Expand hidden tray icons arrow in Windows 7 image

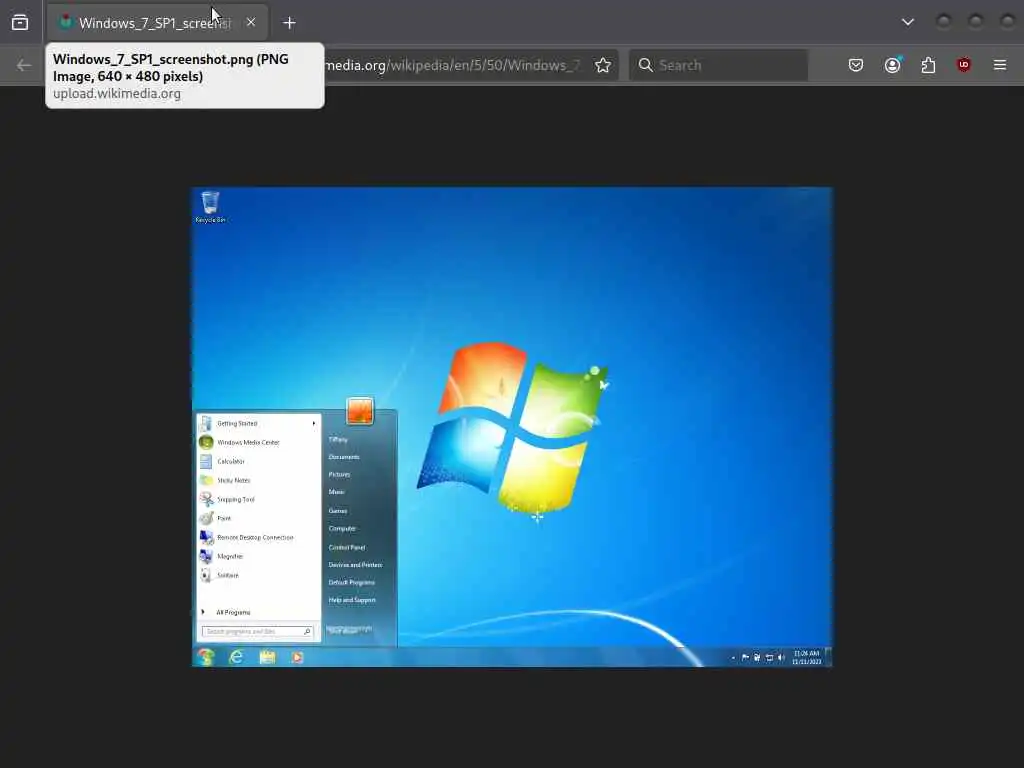733,658
